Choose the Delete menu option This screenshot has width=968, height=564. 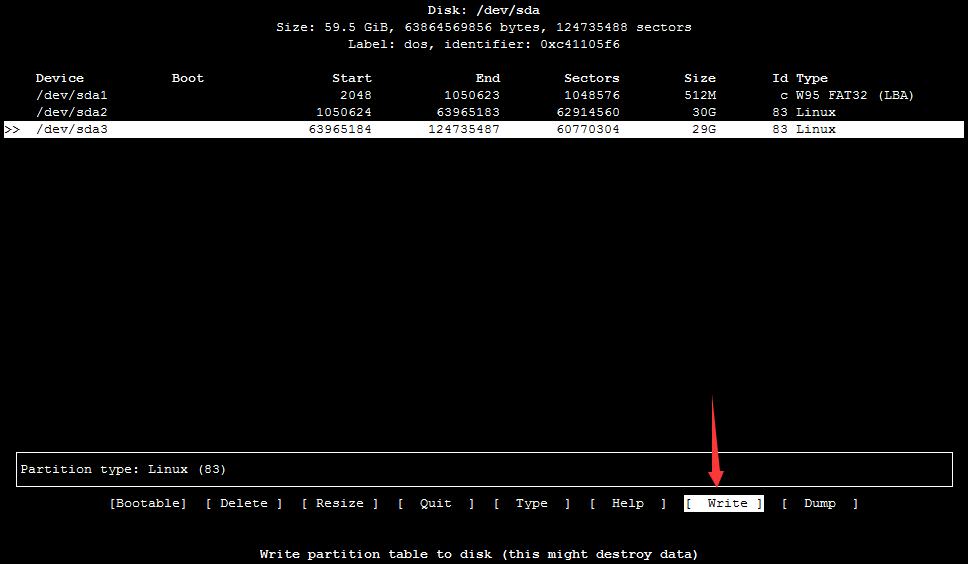tap(244, 503)
